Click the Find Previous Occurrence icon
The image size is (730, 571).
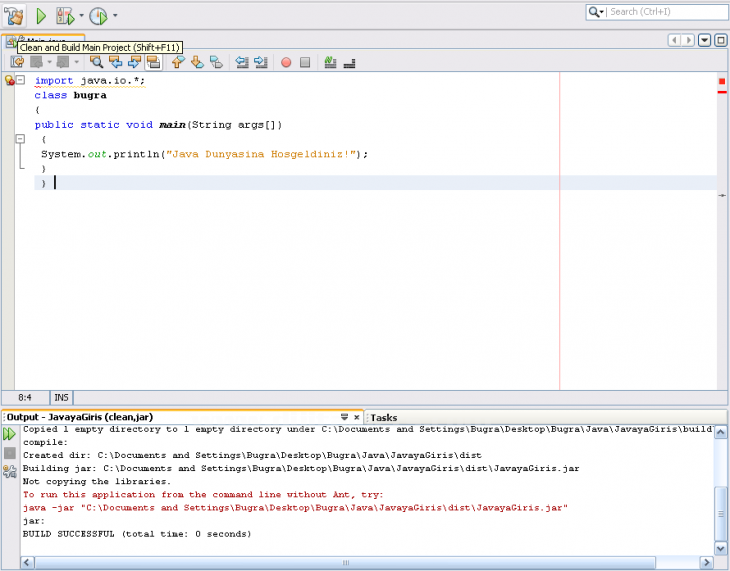tap(115, 62)
